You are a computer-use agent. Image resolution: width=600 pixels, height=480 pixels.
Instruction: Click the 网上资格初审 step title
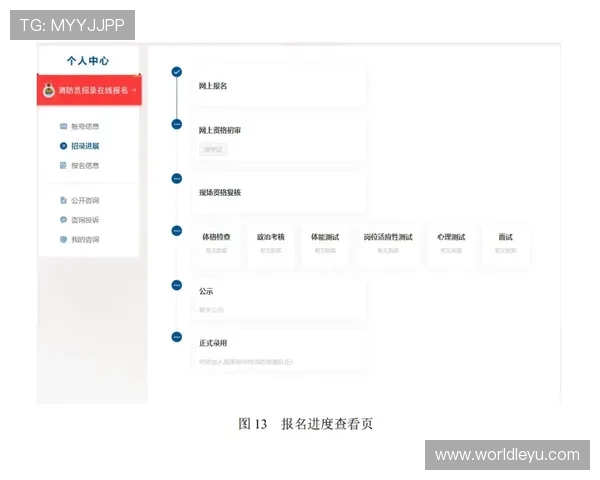tap(220, 131)
